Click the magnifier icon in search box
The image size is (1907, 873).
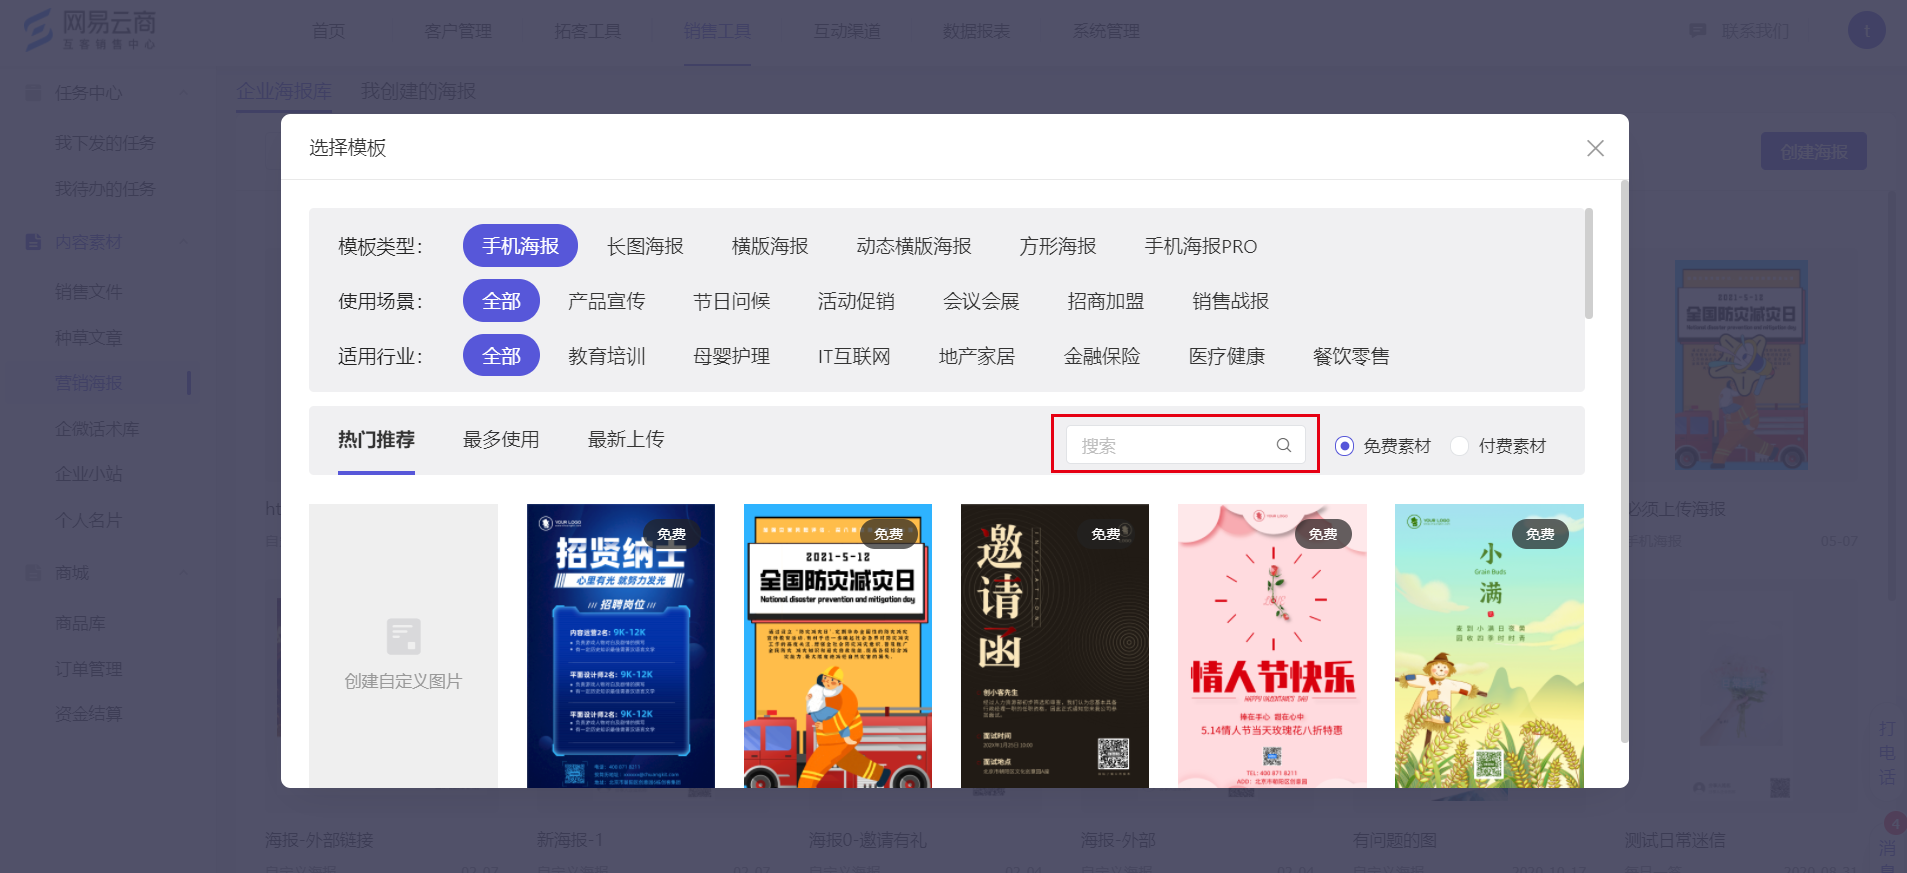point(1283,445)
